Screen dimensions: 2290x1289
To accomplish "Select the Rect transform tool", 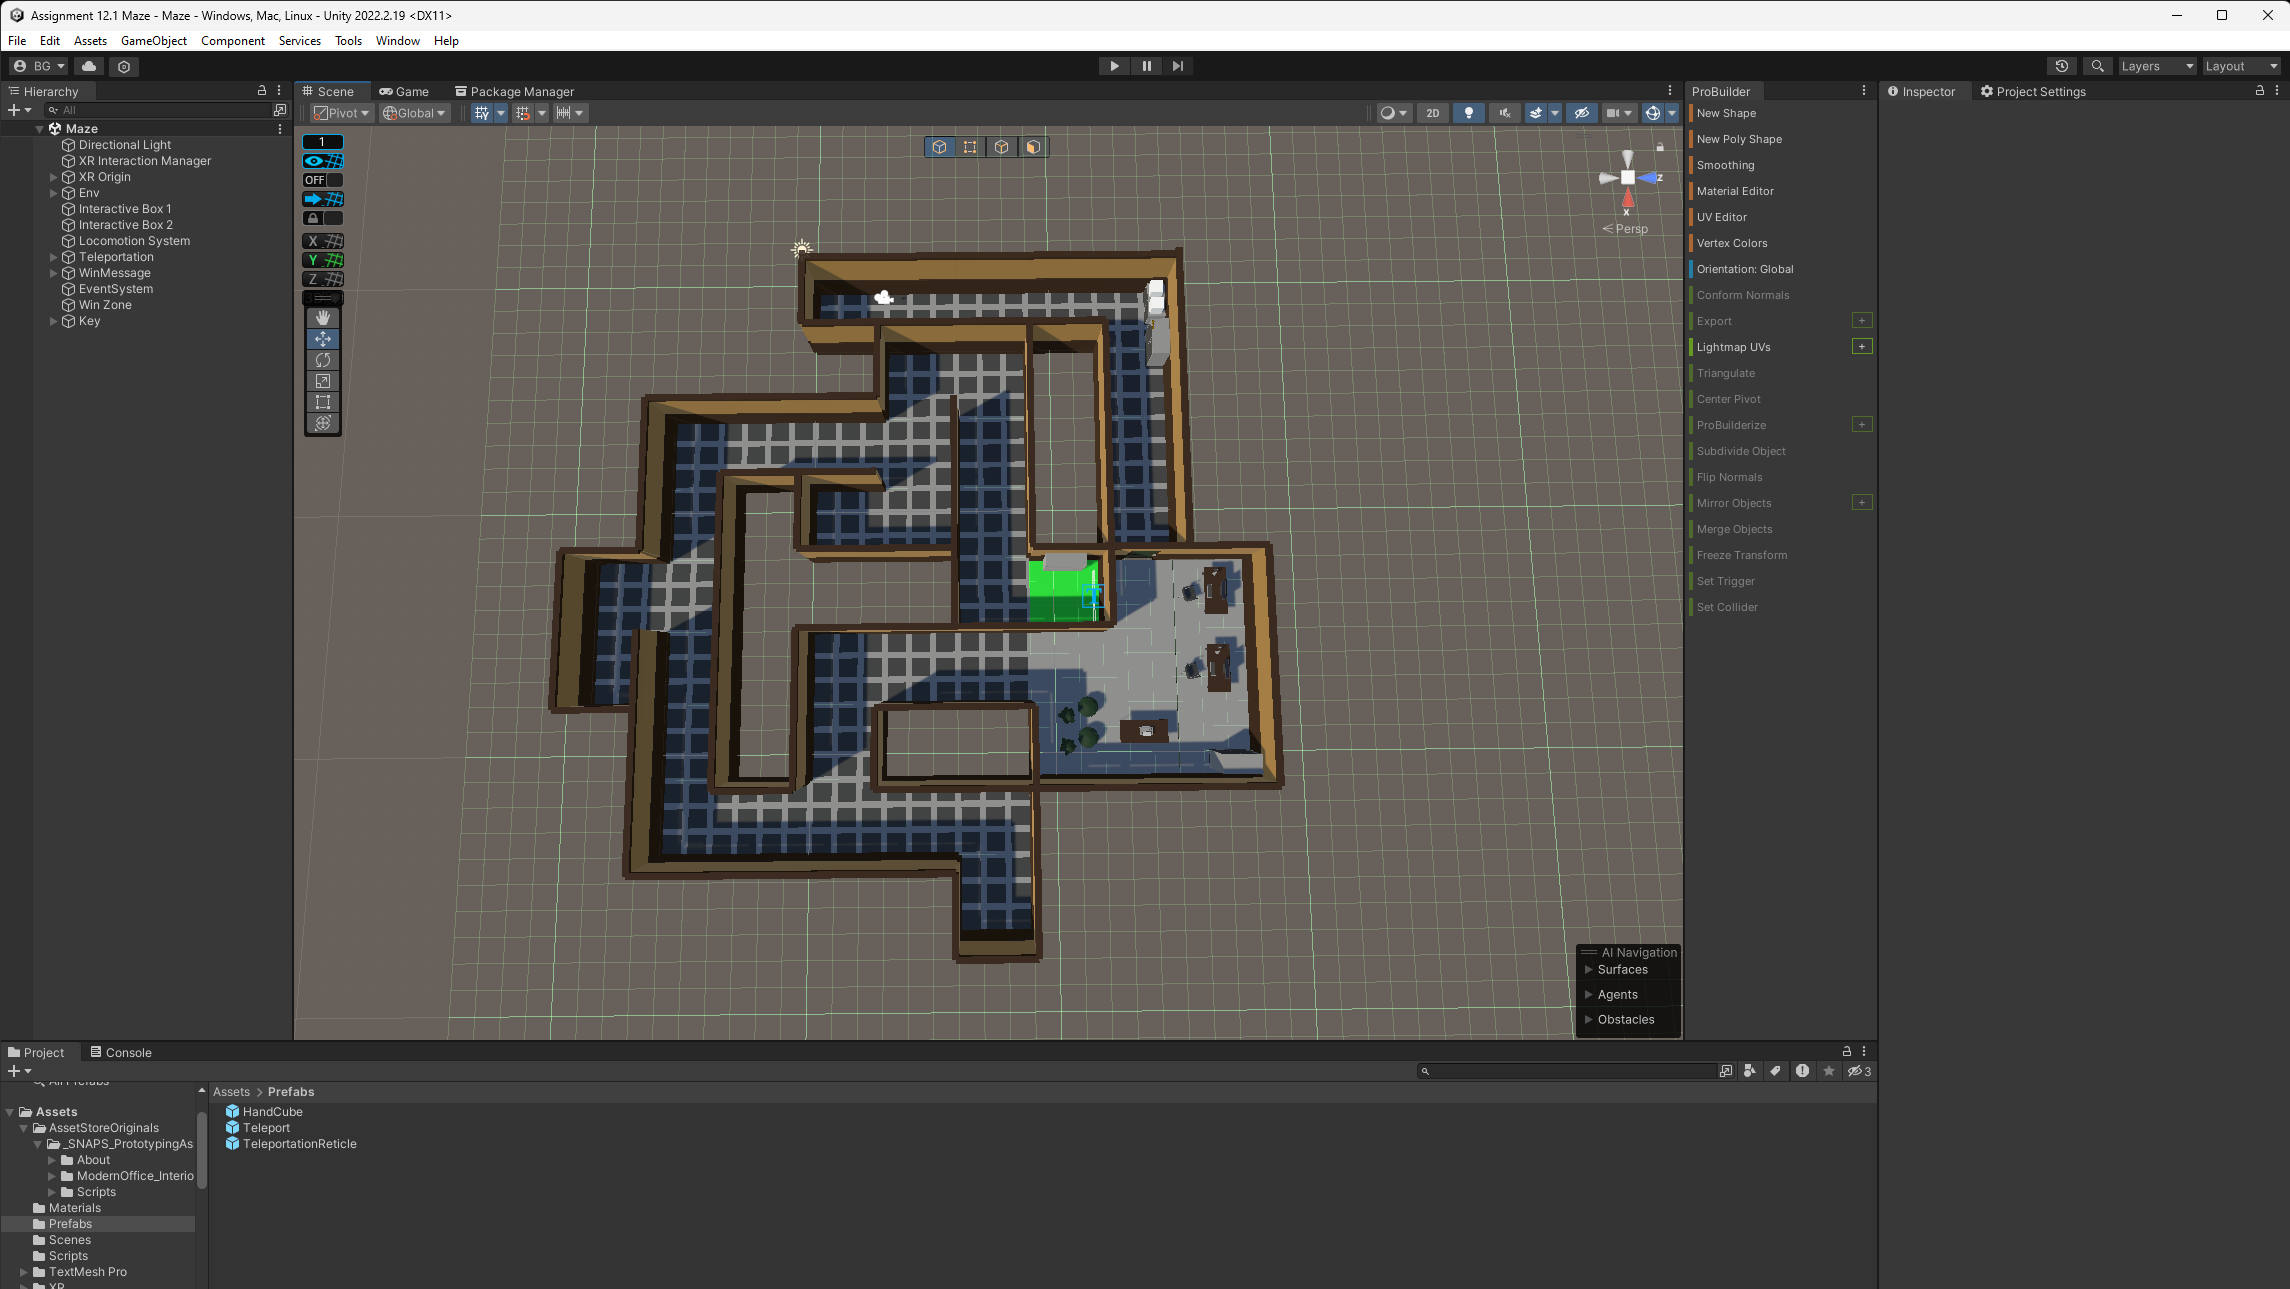I will click(323, 402).
